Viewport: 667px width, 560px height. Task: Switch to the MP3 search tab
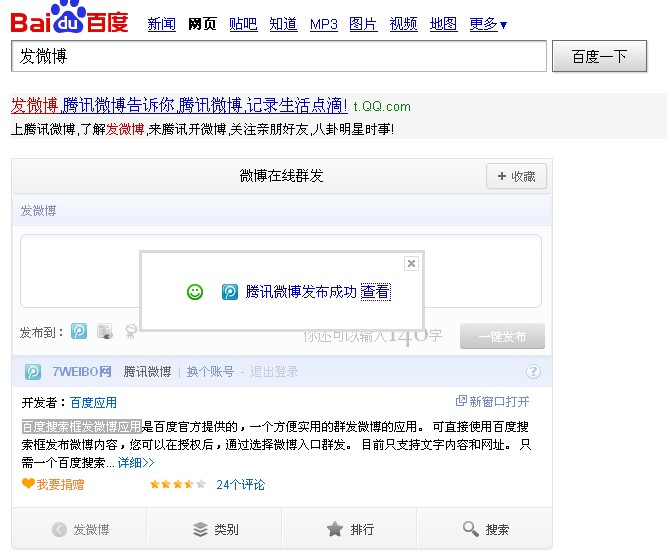[324, 24]
